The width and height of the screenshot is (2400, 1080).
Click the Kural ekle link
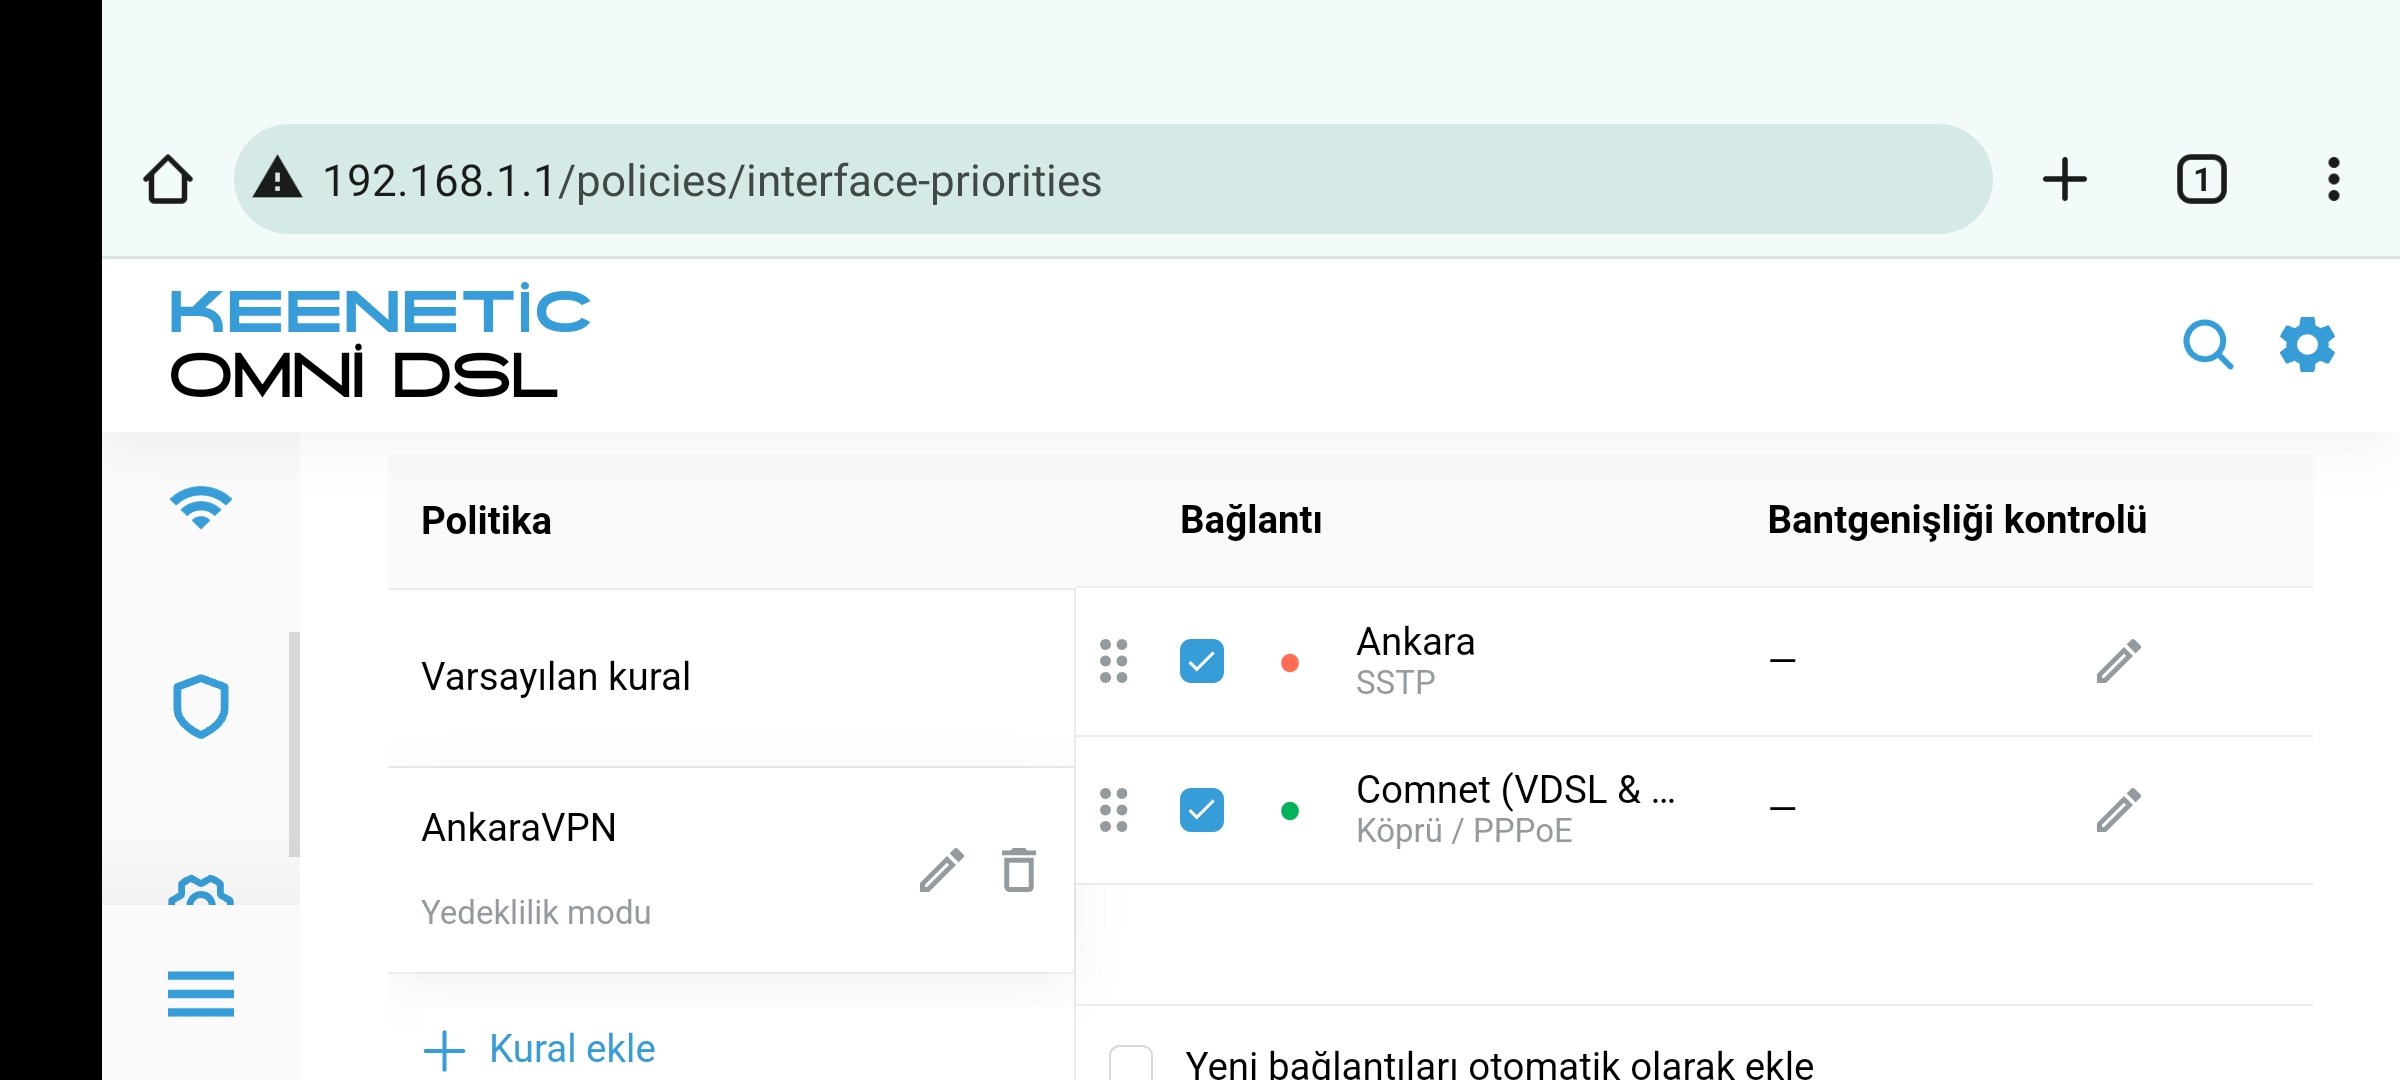(540, 1049)
